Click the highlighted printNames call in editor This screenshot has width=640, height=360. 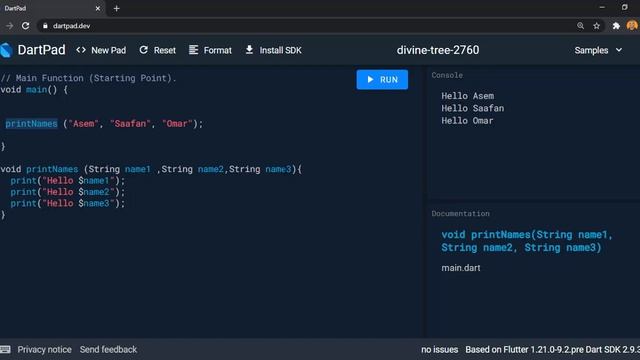[31, 124]
